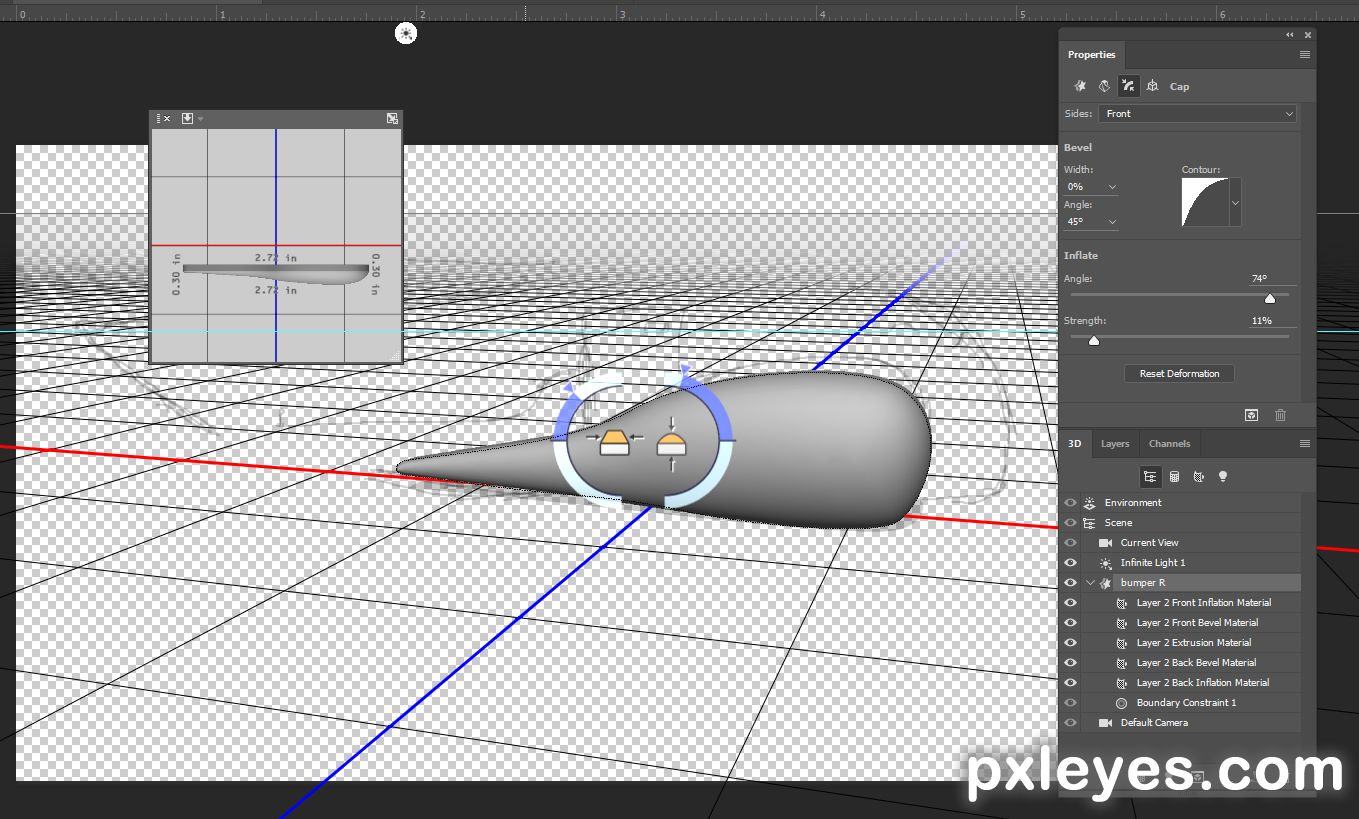This screenshot has height=819, width=1359.
Task: Switch to the Channels tab
Action: tap(1169, 444)
